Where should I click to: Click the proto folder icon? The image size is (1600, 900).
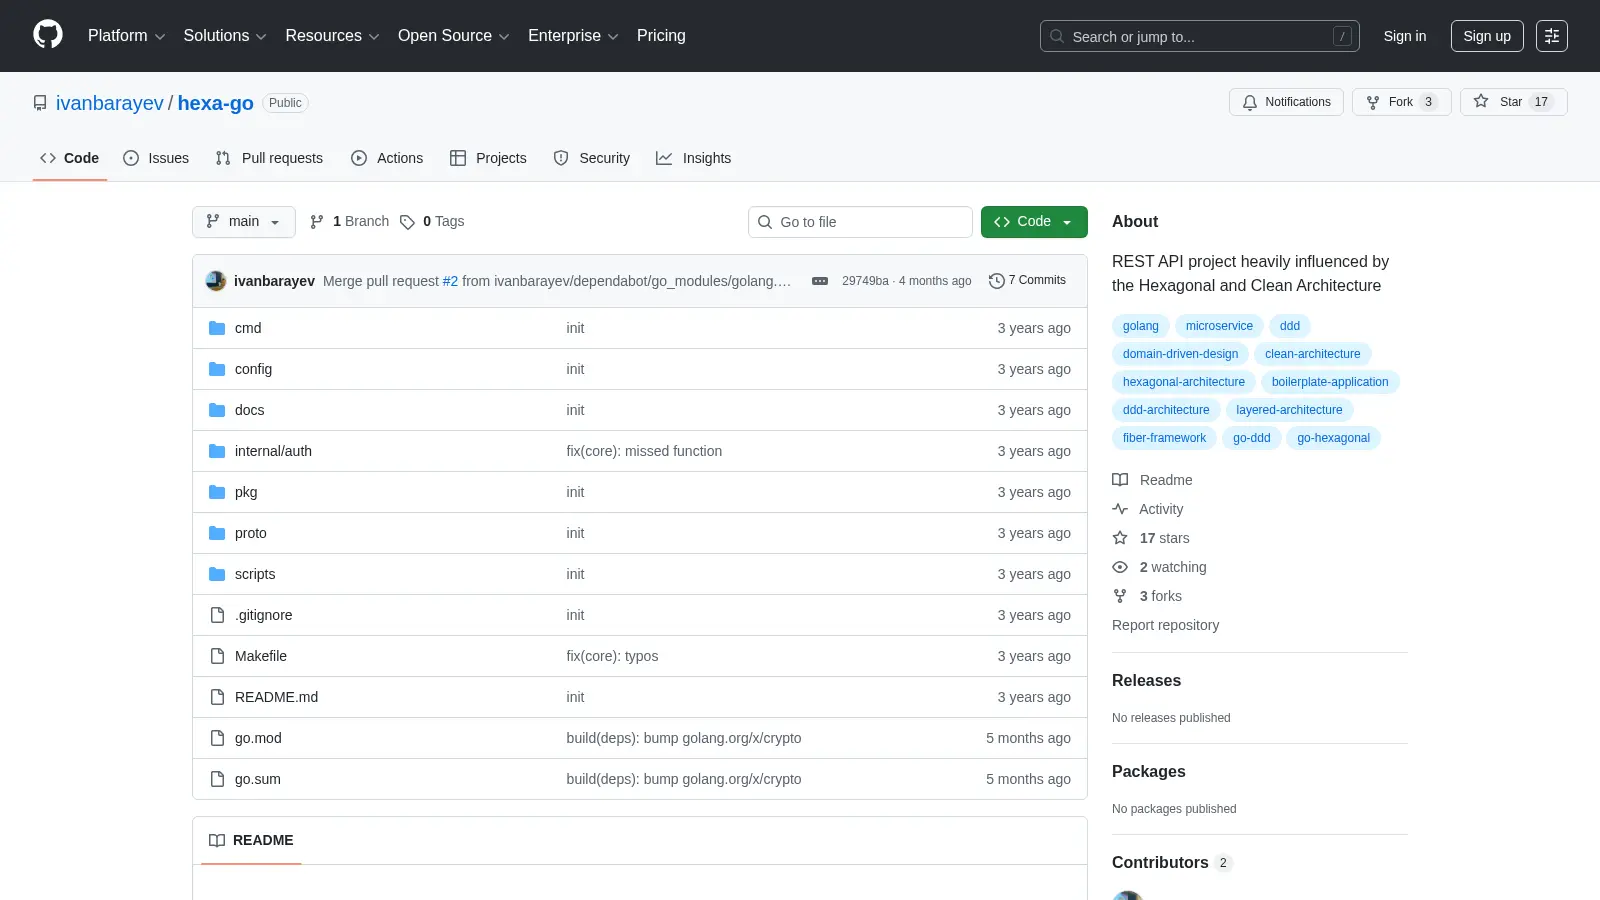(217, 533)
